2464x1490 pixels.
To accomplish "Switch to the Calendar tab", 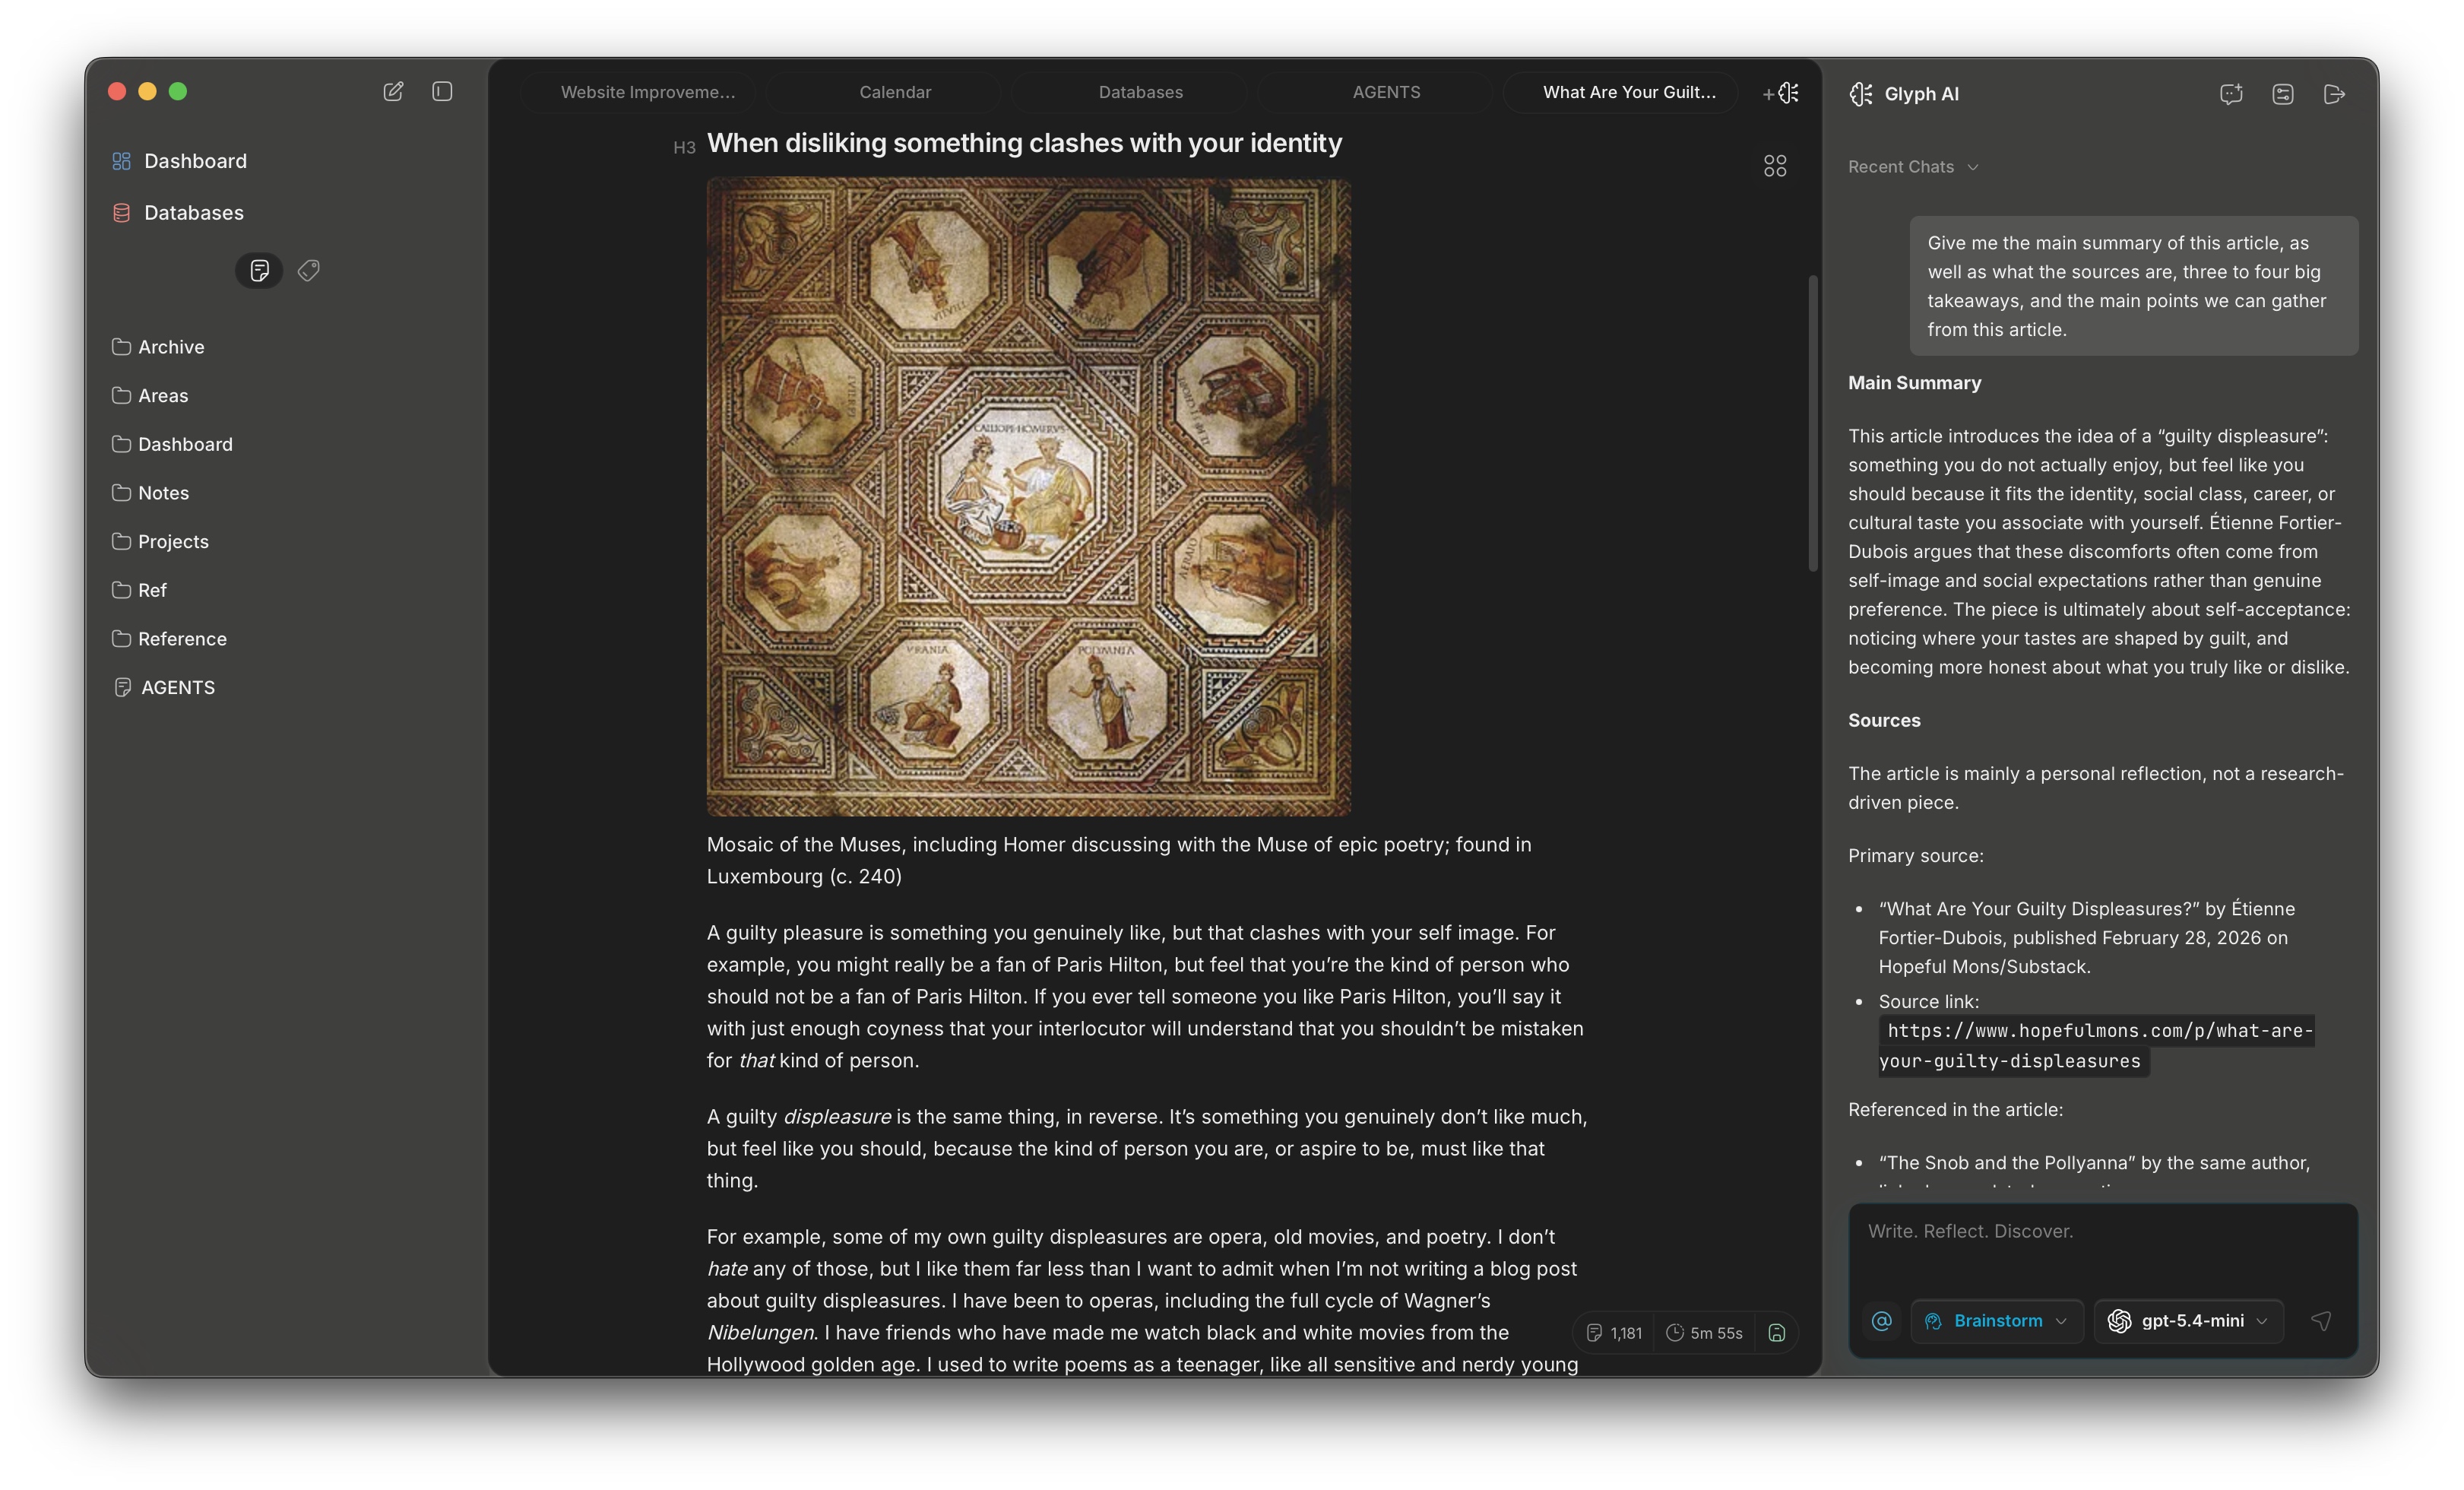I will [x=895, y=91].
